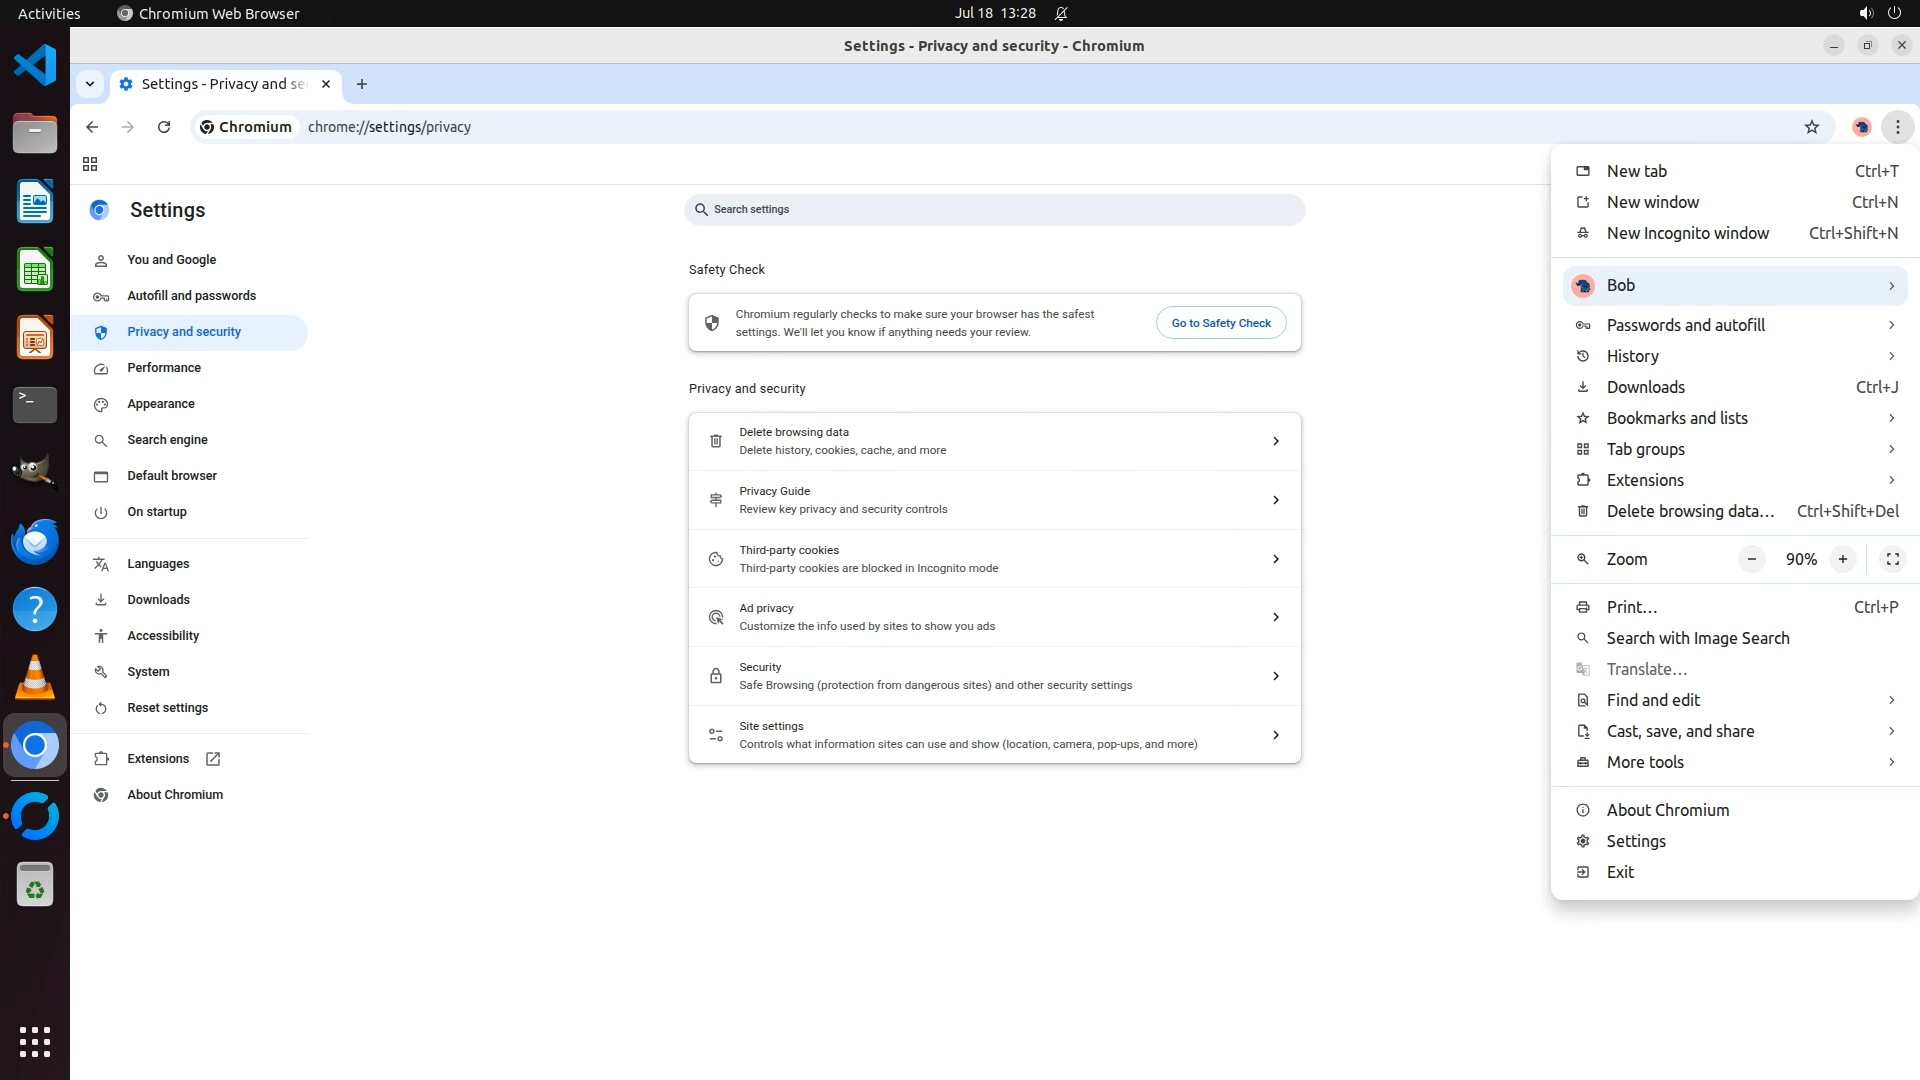Focus the Search settings field
Viewport: 1920px width, 1080px height.
pos(994,210)
